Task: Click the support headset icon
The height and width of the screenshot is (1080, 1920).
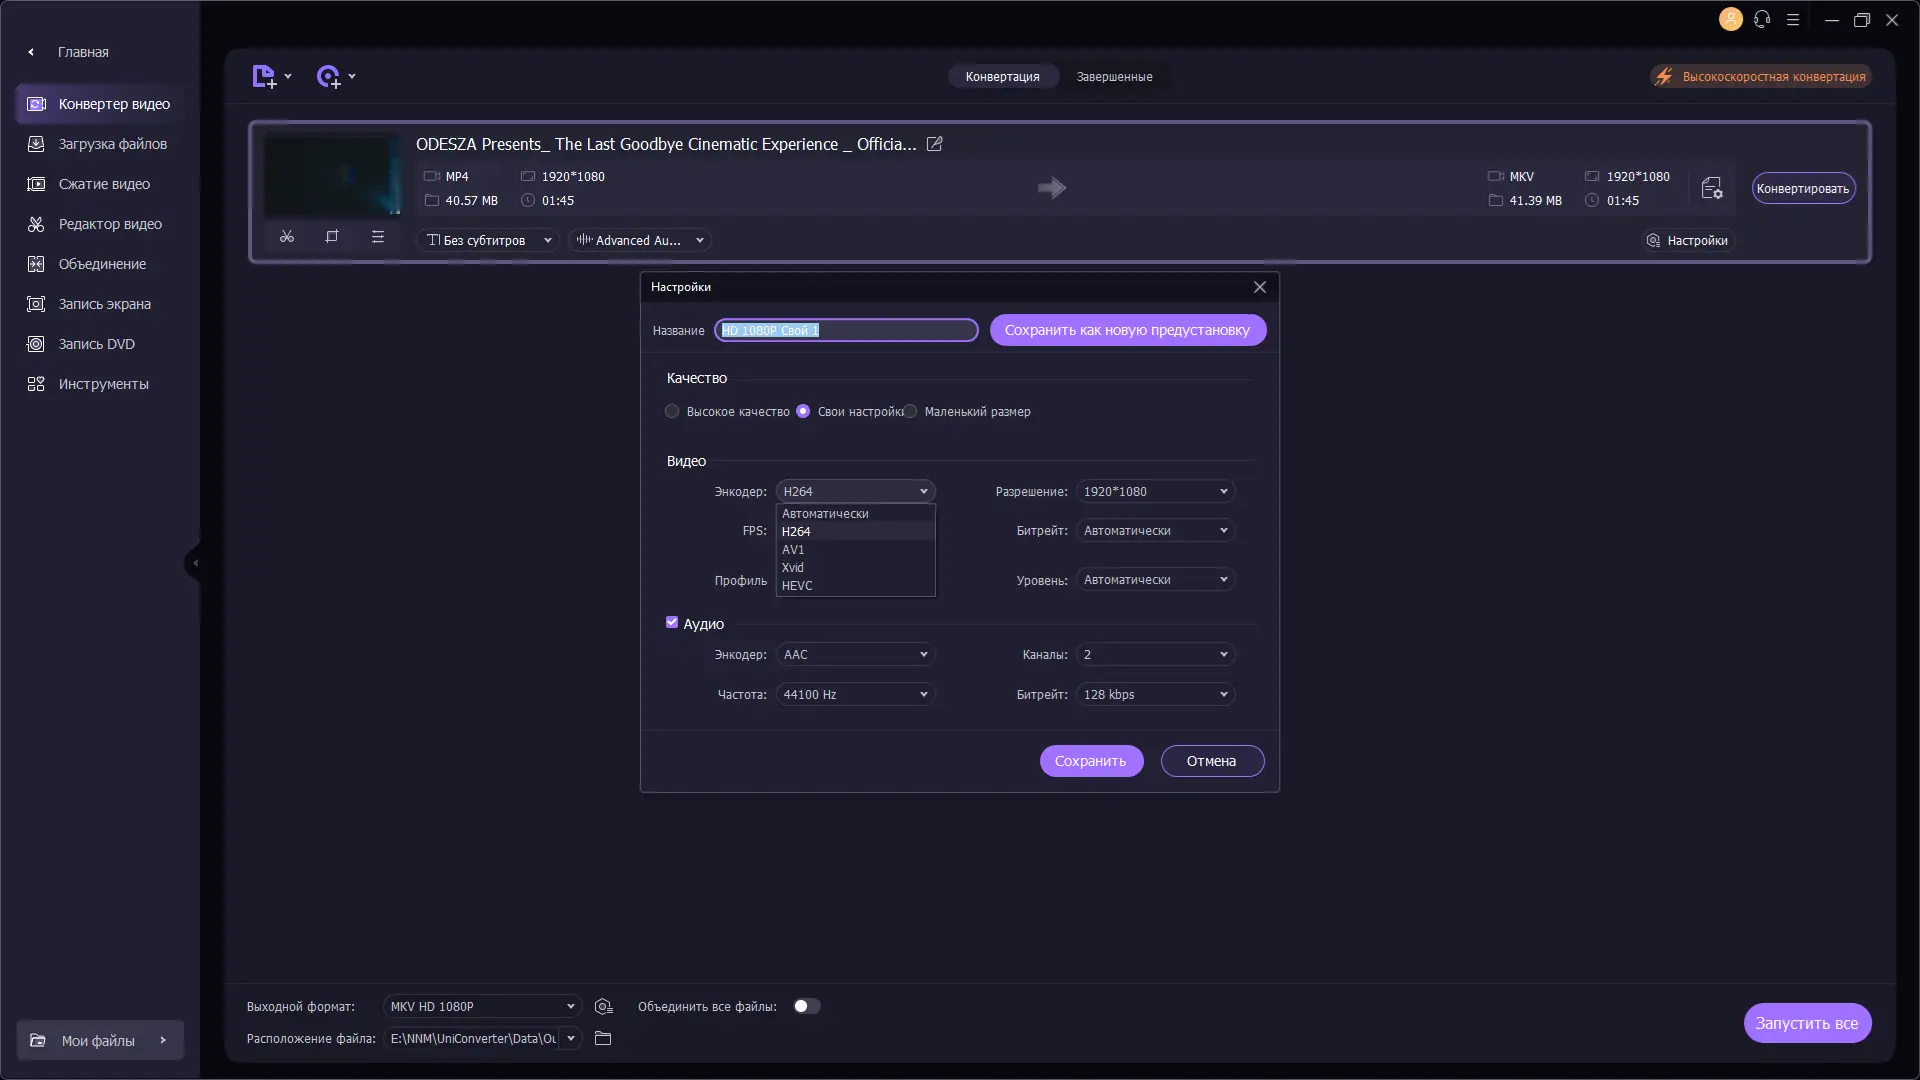Action: coord(1762,19)
